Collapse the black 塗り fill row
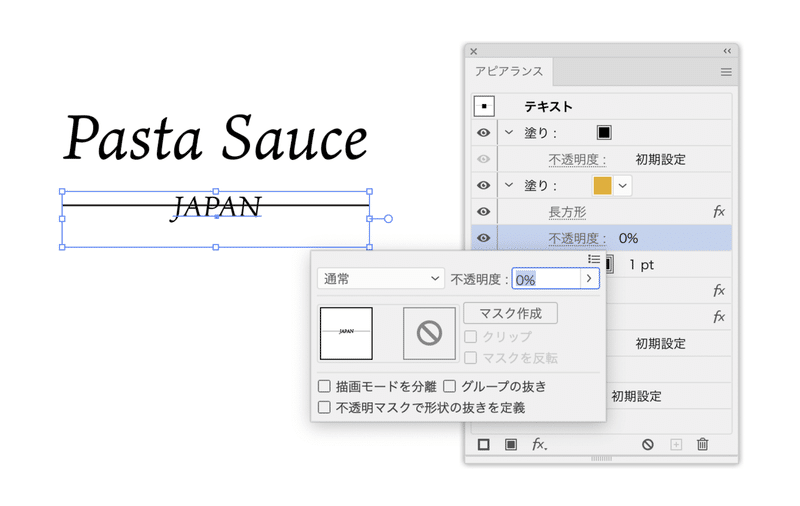Viewport: 800px width, 506px height. (509, 132)
